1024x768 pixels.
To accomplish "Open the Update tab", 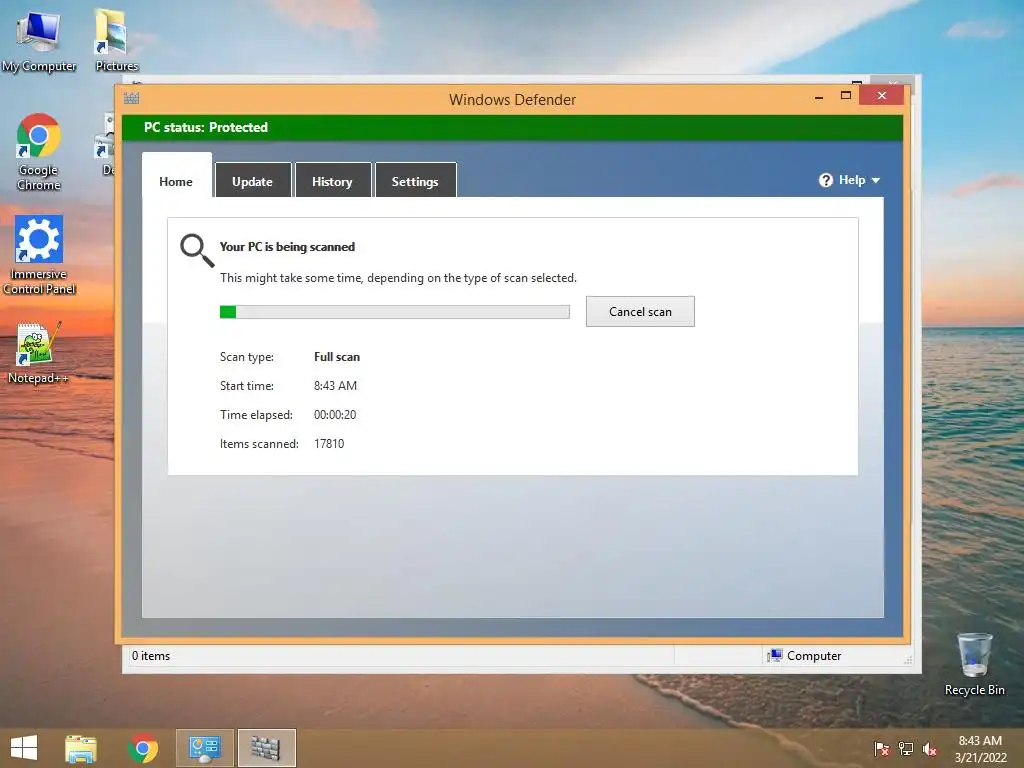I will 253,182.
